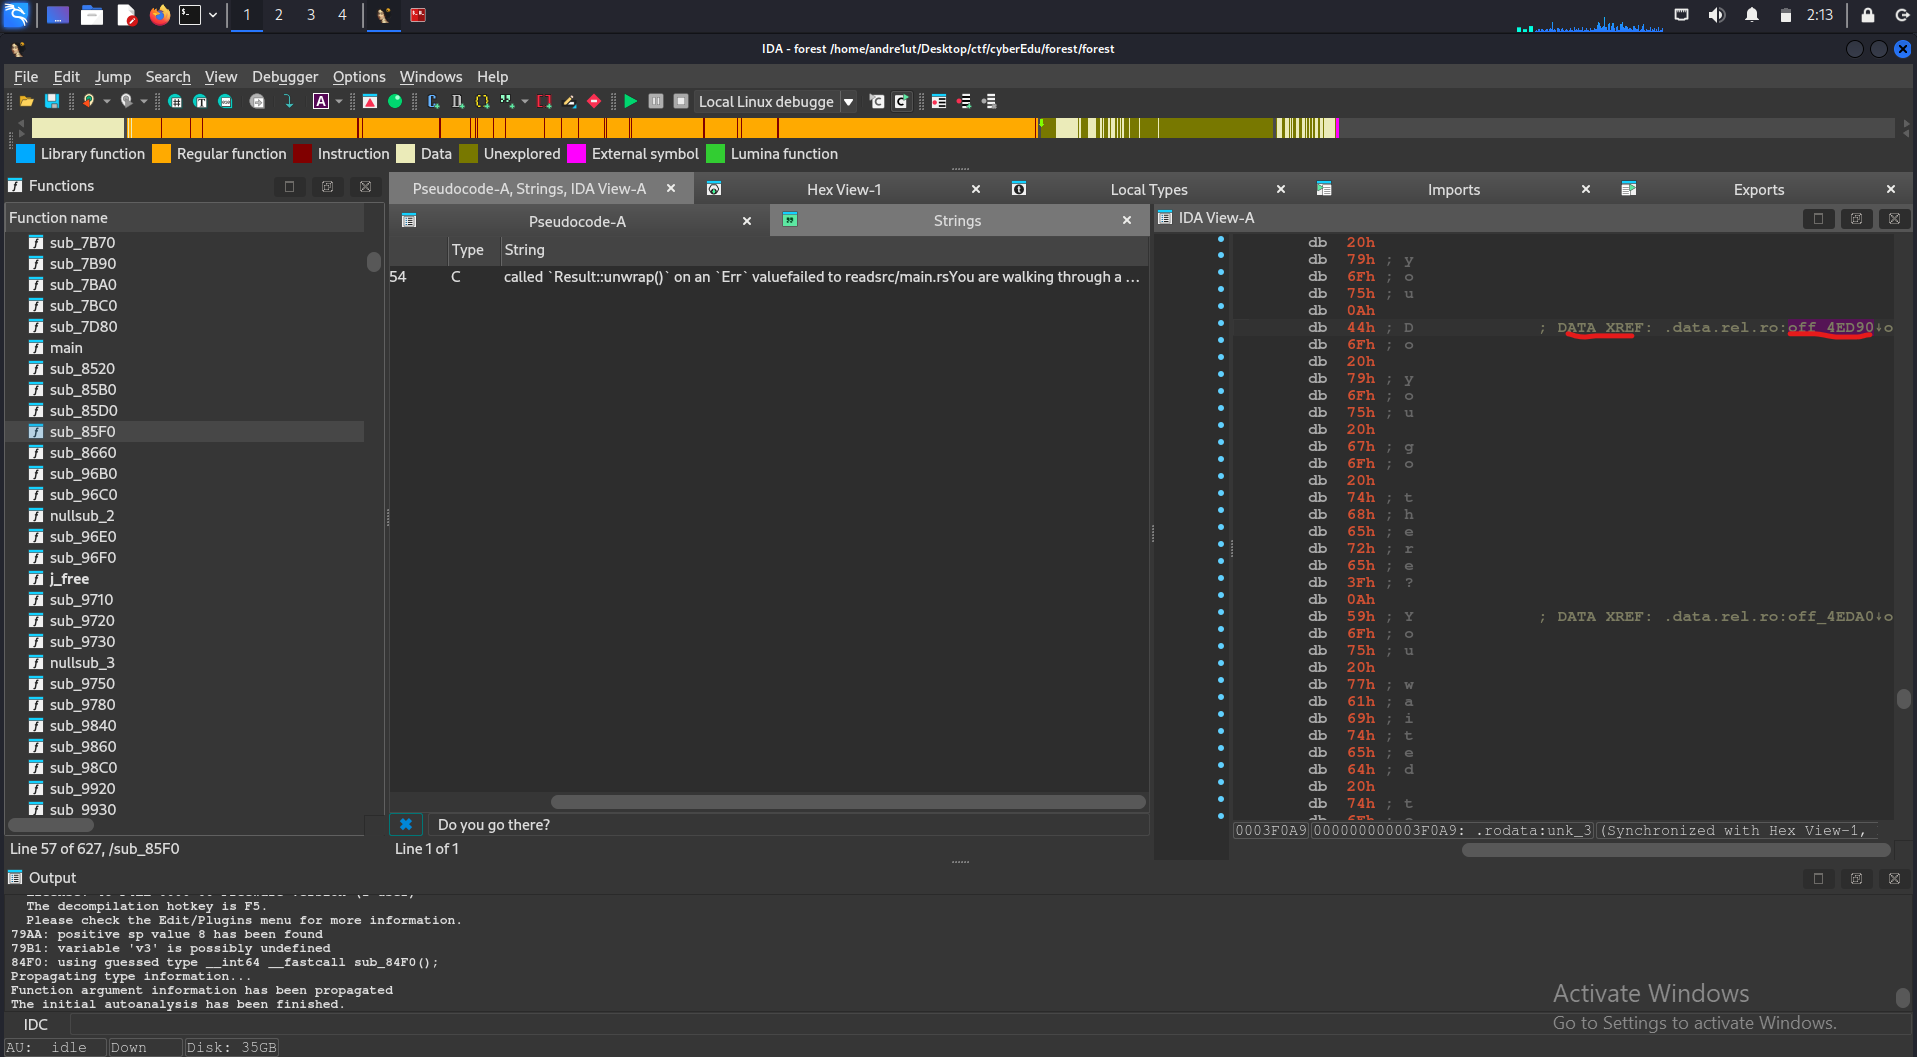Select function main in Functions list
This screenshot has height=1057, width=1917.
coord(66,347)
